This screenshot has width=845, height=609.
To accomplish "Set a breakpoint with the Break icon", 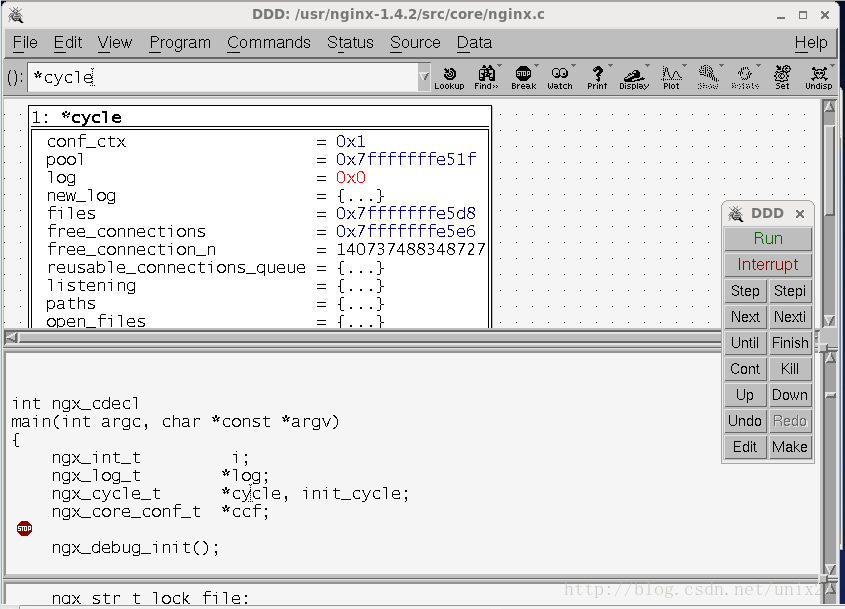I will tap(523, 78).
